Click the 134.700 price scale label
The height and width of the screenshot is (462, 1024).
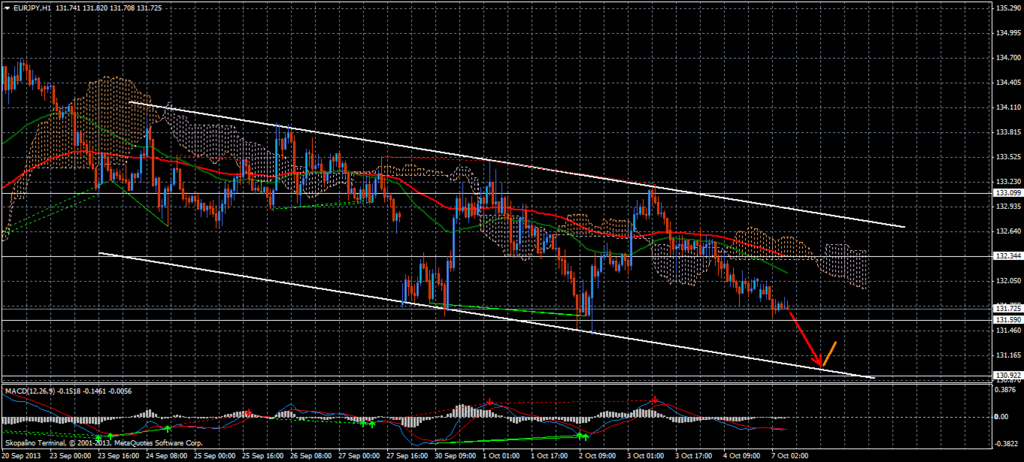[1008, 58]
